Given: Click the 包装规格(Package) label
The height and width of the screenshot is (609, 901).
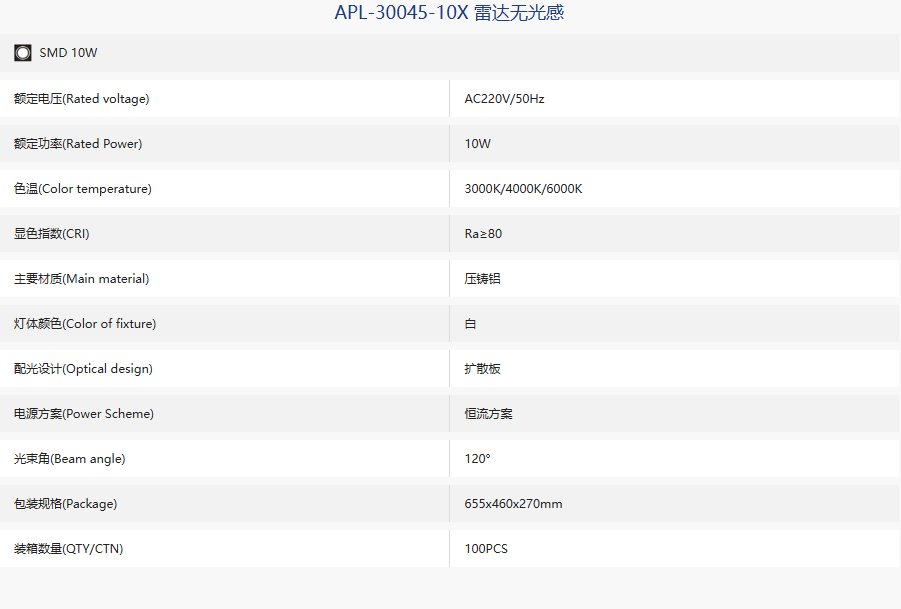Looking at the screenshot, I should (x=66, y=504).
